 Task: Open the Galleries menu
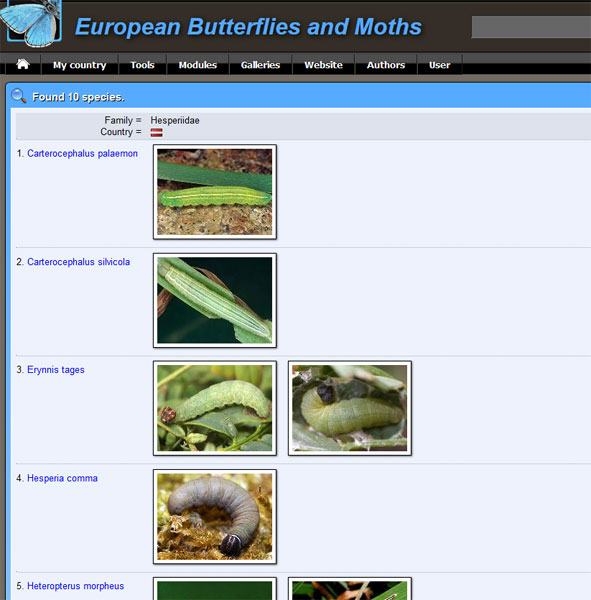[x=260, y=65]
